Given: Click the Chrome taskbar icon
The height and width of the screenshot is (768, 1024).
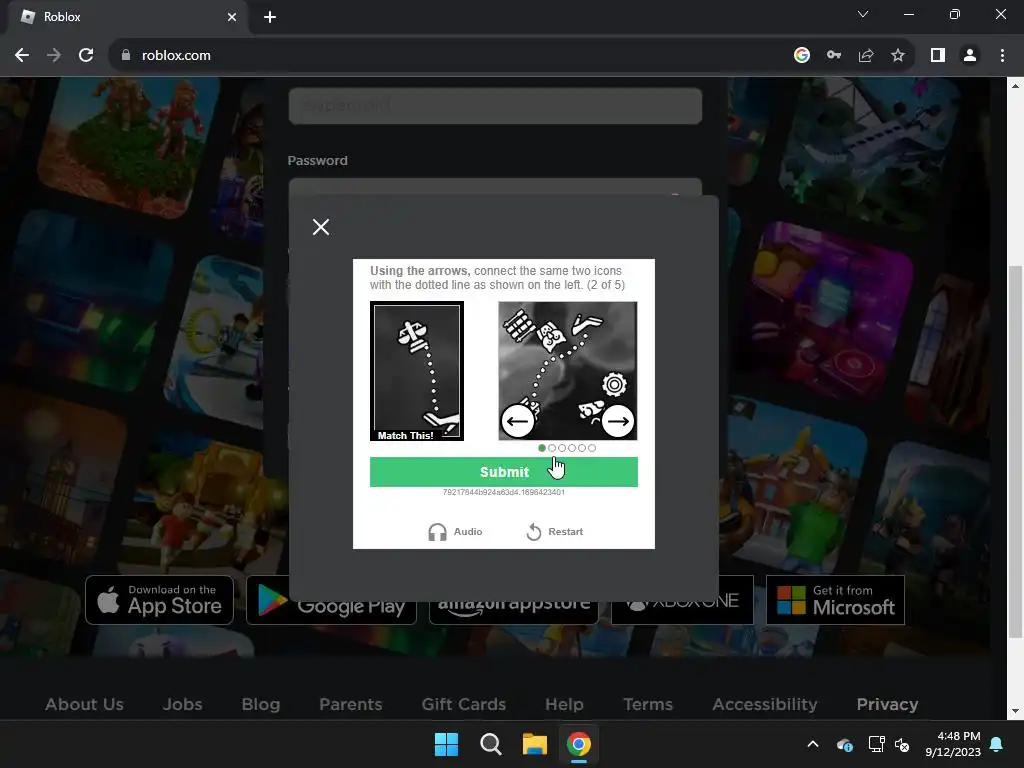Looking at the screenshot, I should 579,744.
